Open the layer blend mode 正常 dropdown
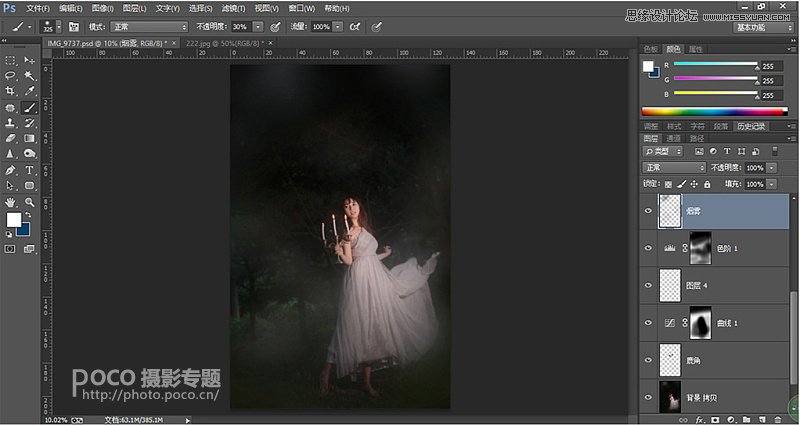 (x=674, y=168)
